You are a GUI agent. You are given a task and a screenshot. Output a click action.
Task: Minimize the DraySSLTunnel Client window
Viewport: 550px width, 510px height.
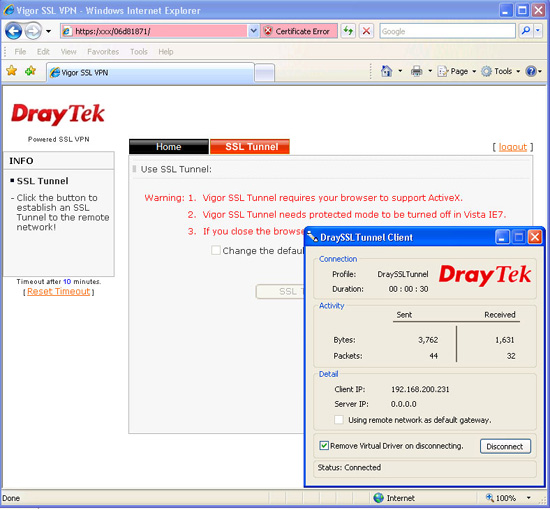point(502,237)
